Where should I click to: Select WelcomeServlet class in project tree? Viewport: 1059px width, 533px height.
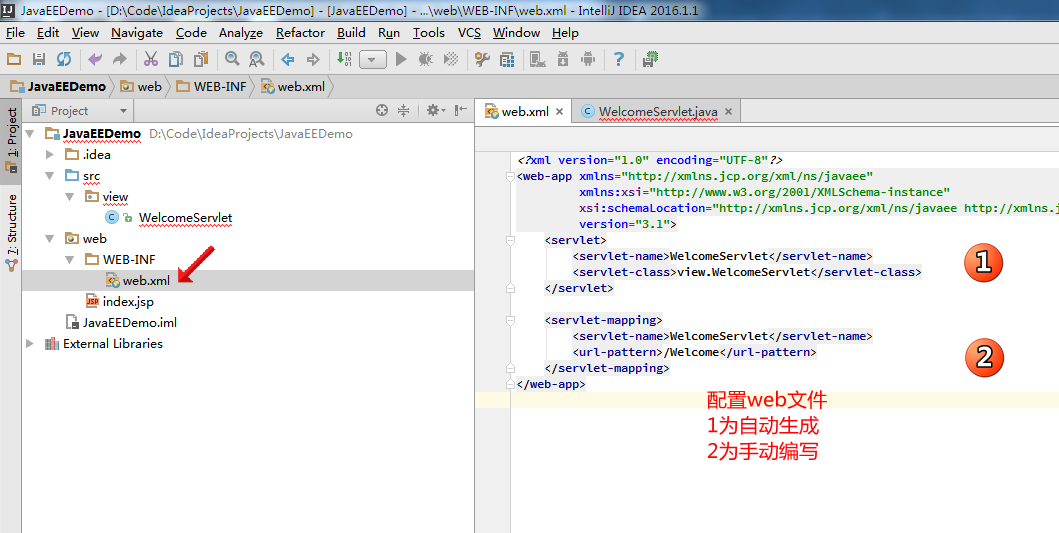[x=185, y=218]
